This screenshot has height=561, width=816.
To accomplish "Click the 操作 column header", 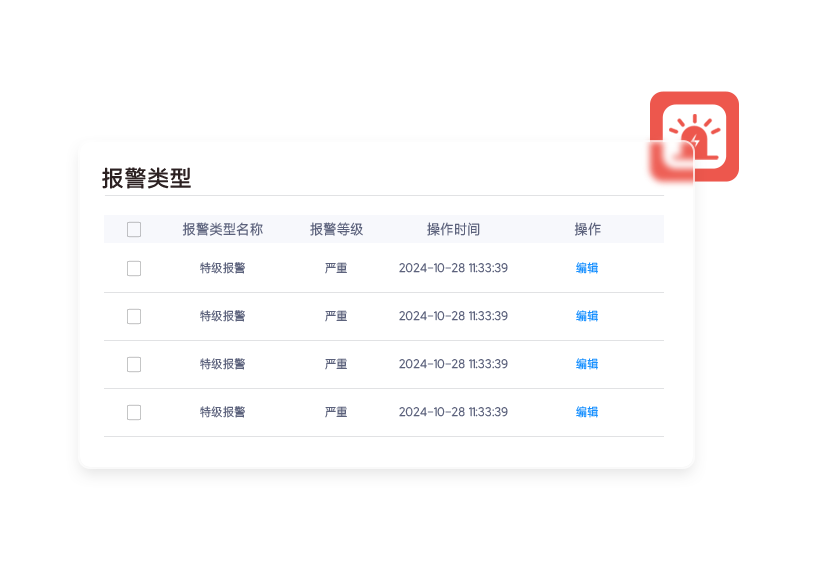I will [x=587, y=229].
